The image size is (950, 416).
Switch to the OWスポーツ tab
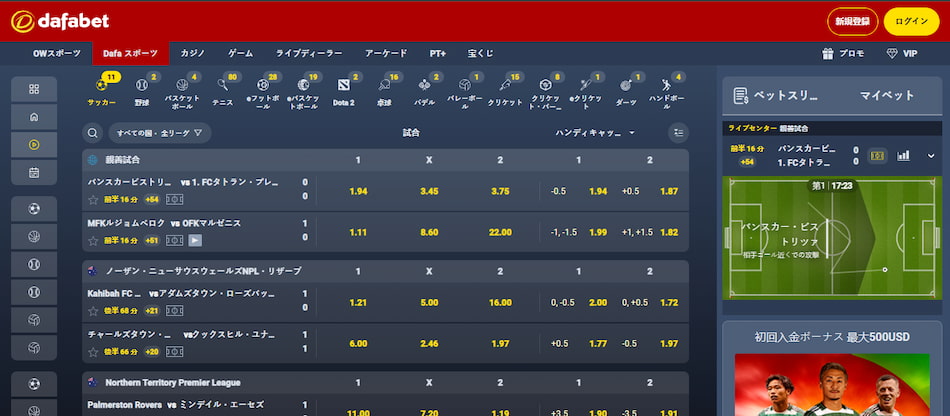click(x=57, y=53)
